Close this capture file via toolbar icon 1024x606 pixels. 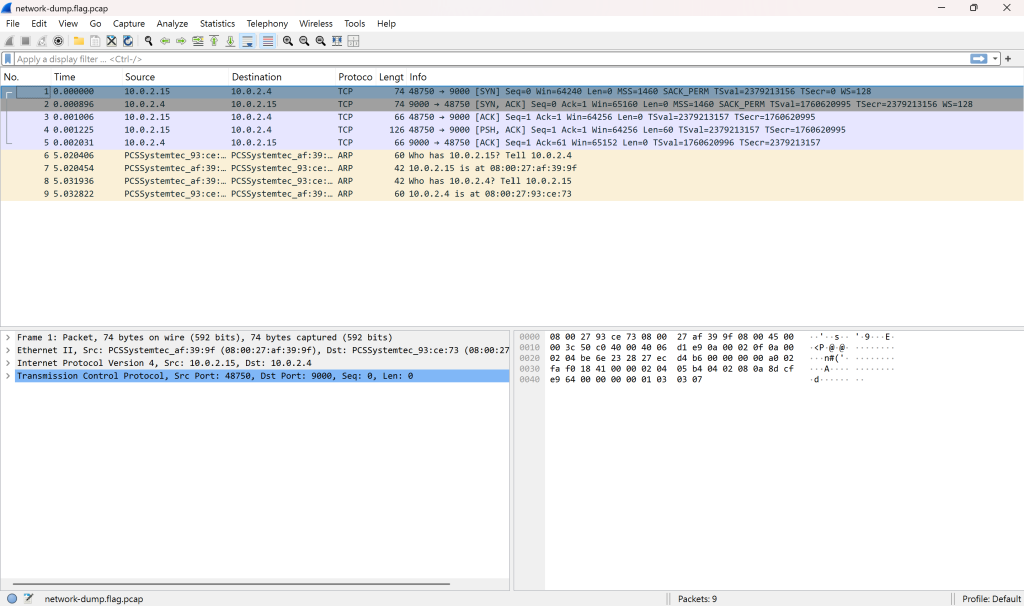tap(112, 41)
